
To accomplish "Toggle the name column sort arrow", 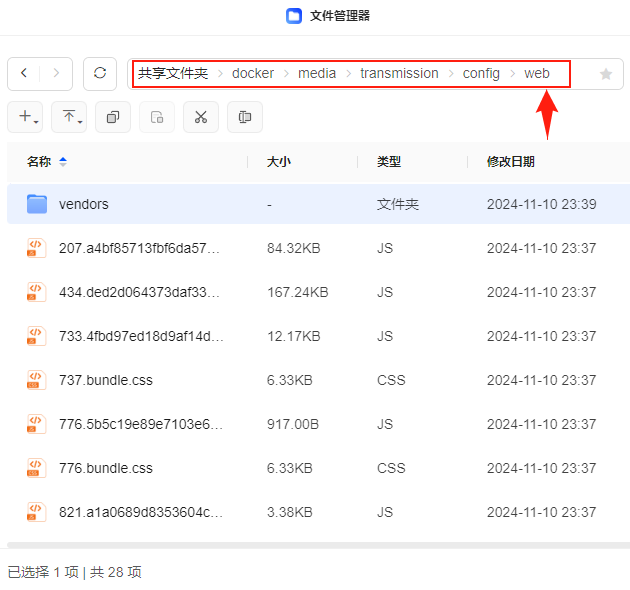I will pos(63,162).
